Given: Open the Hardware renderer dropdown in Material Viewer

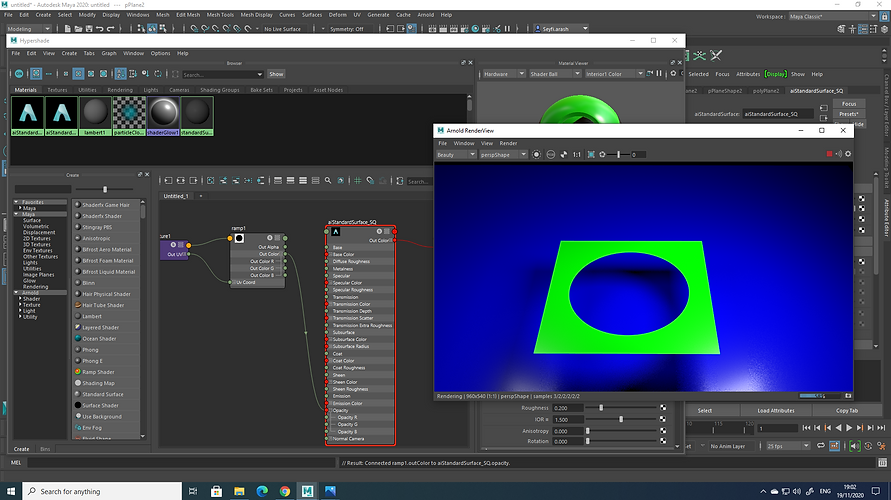Looking at the screenshot, I should coord(503,74).
